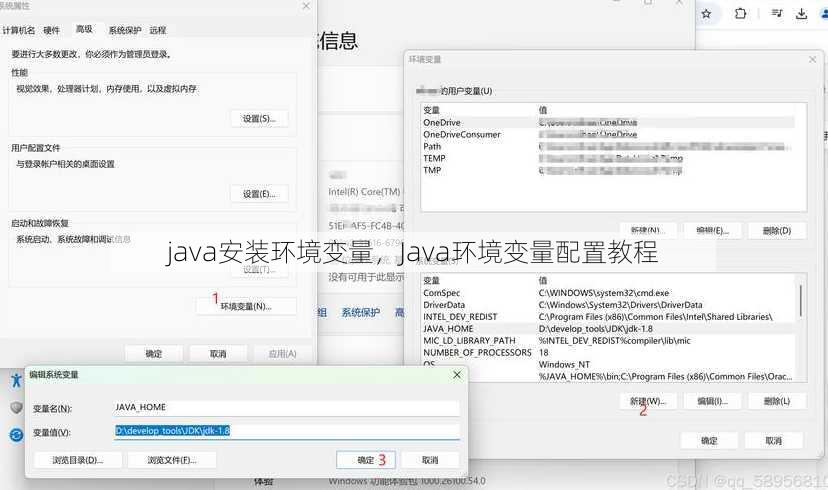Select the DriverData system variable row
Image resolution: width=828 pixels, height=490 pixels.
point(608,305)
